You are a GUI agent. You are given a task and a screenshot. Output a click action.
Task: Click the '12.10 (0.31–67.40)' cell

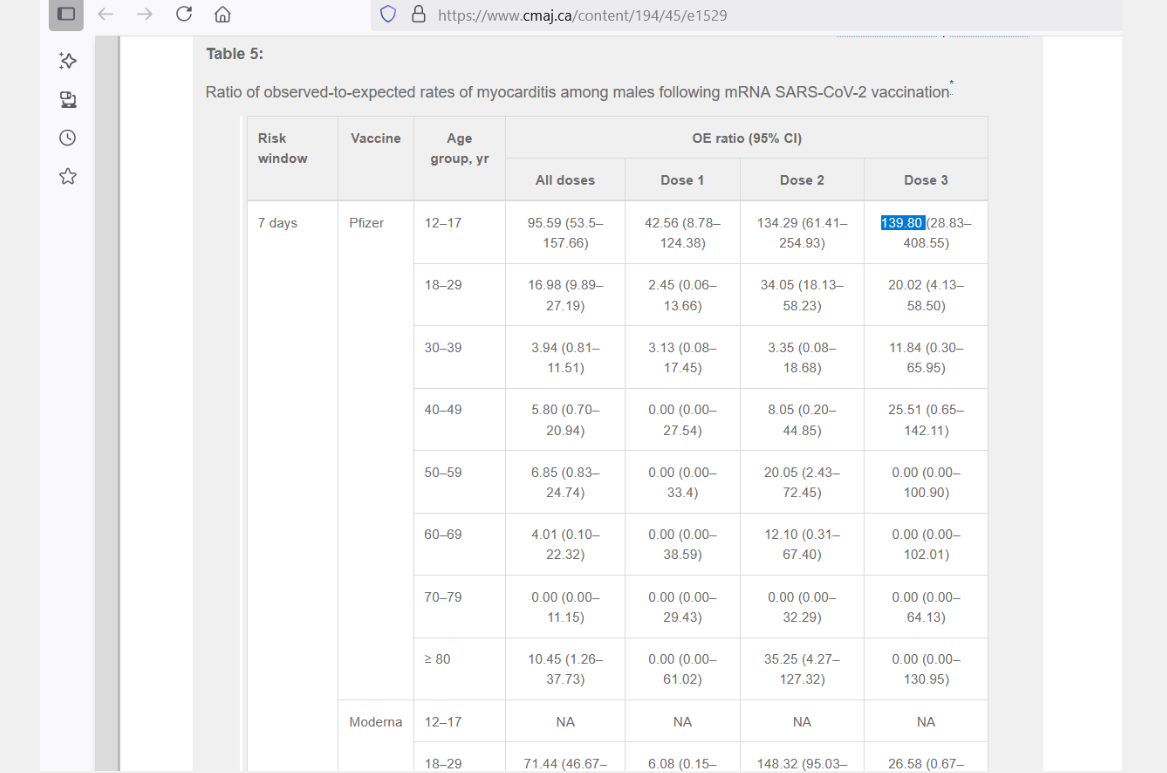[x=802, y=545]
